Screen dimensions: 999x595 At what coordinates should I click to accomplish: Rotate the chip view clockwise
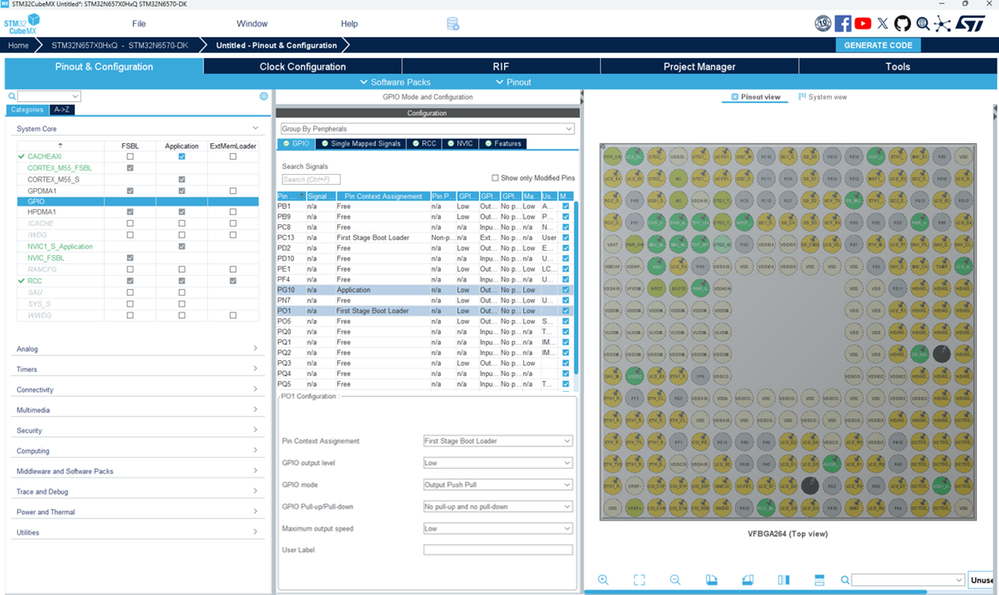712,580
